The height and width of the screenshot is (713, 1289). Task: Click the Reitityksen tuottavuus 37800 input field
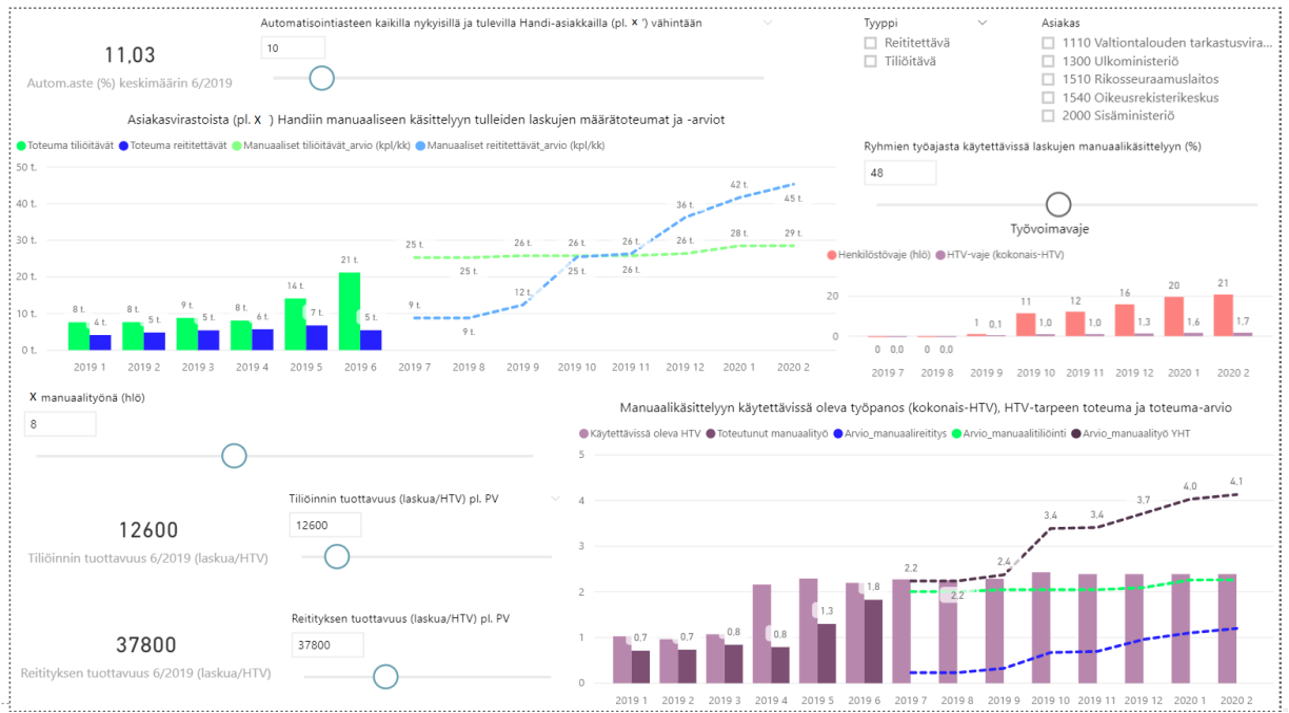(327, 645)
